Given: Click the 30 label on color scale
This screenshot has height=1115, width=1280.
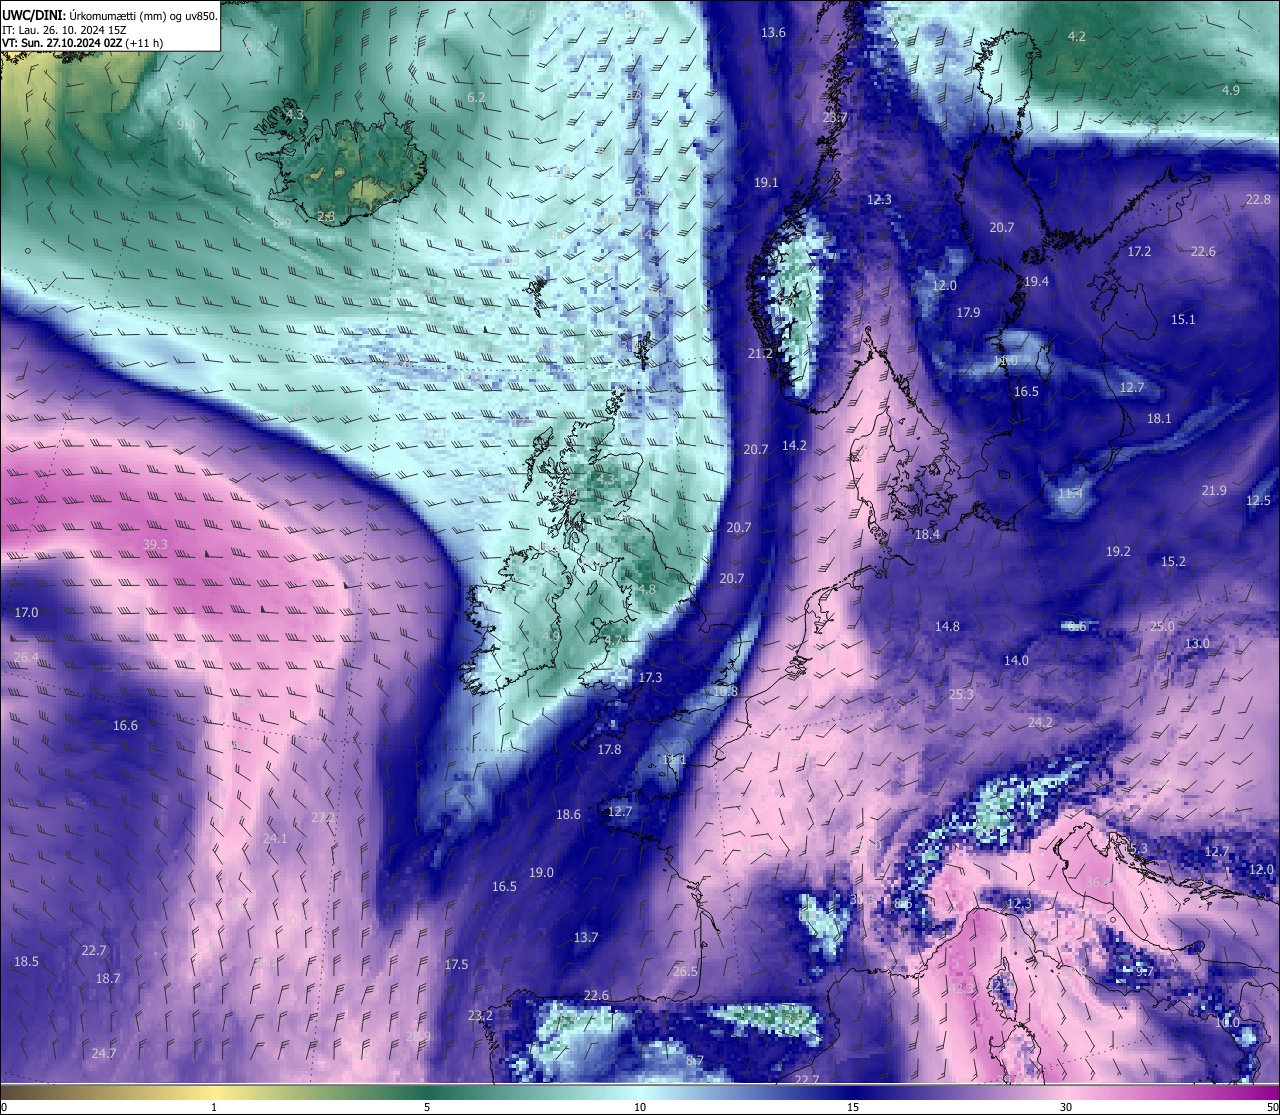Looking at the screenshot, I should click(1066, 1107).
